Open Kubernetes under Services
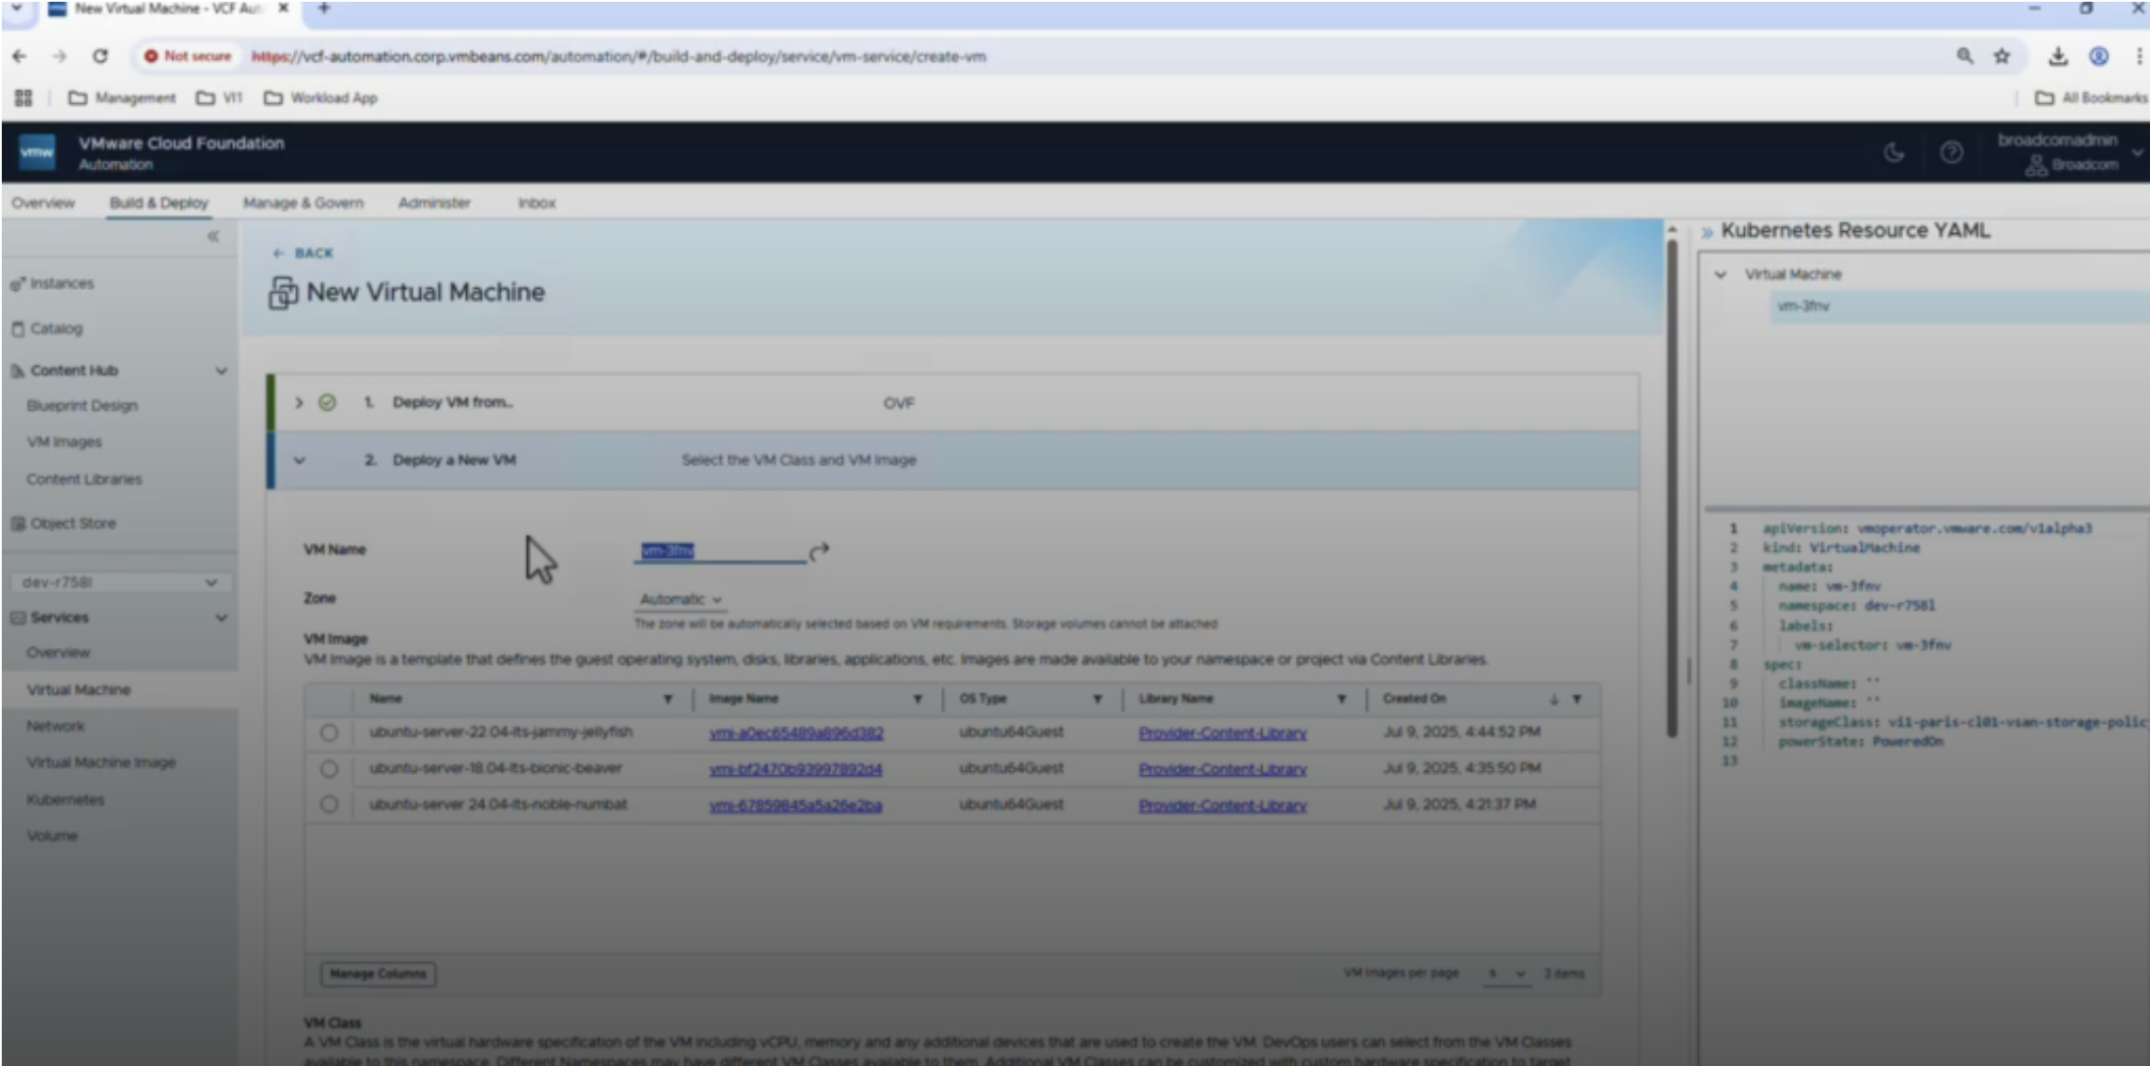Viewport: 2150px width, 1066px height. click(65, 800)
